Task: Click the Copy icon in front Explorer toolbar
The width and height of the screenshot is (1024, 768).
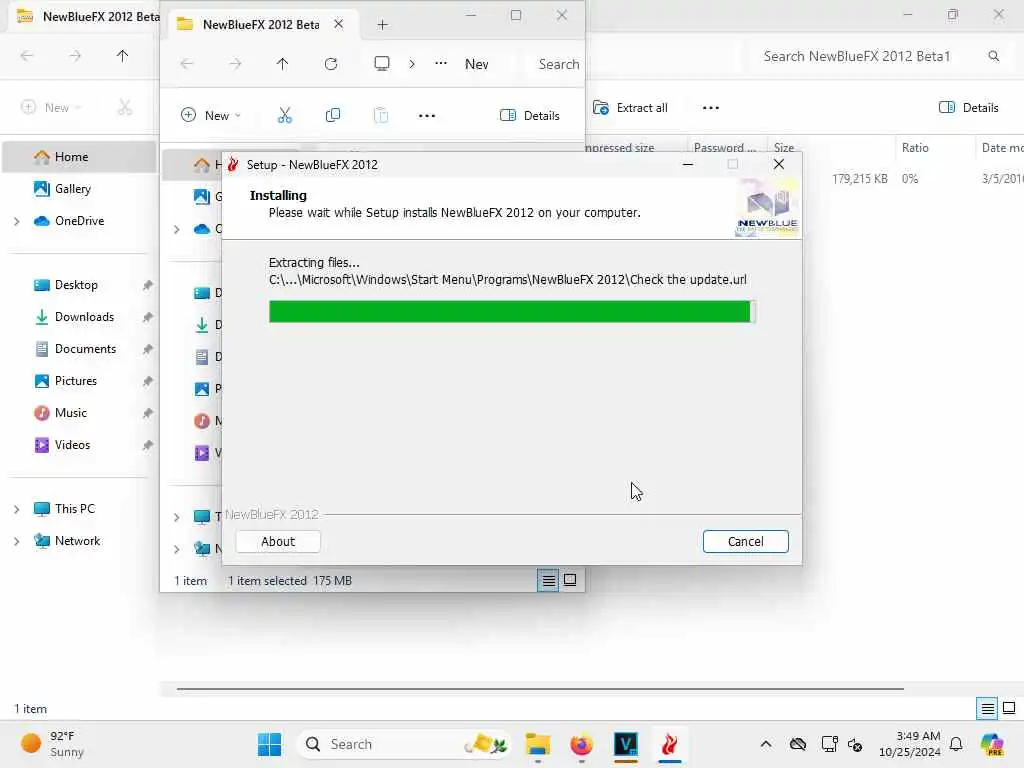Action: 332,116
